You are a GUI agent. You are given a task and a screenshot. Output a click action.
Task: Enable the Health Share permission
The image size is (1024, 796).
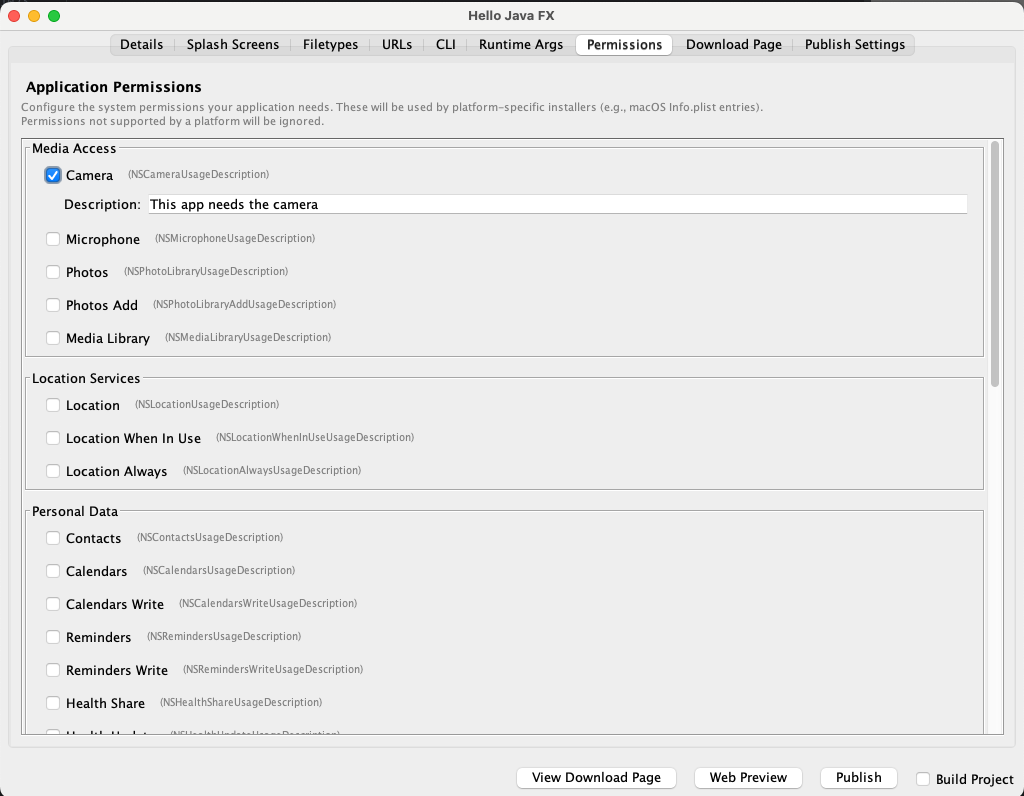[53, 703]
